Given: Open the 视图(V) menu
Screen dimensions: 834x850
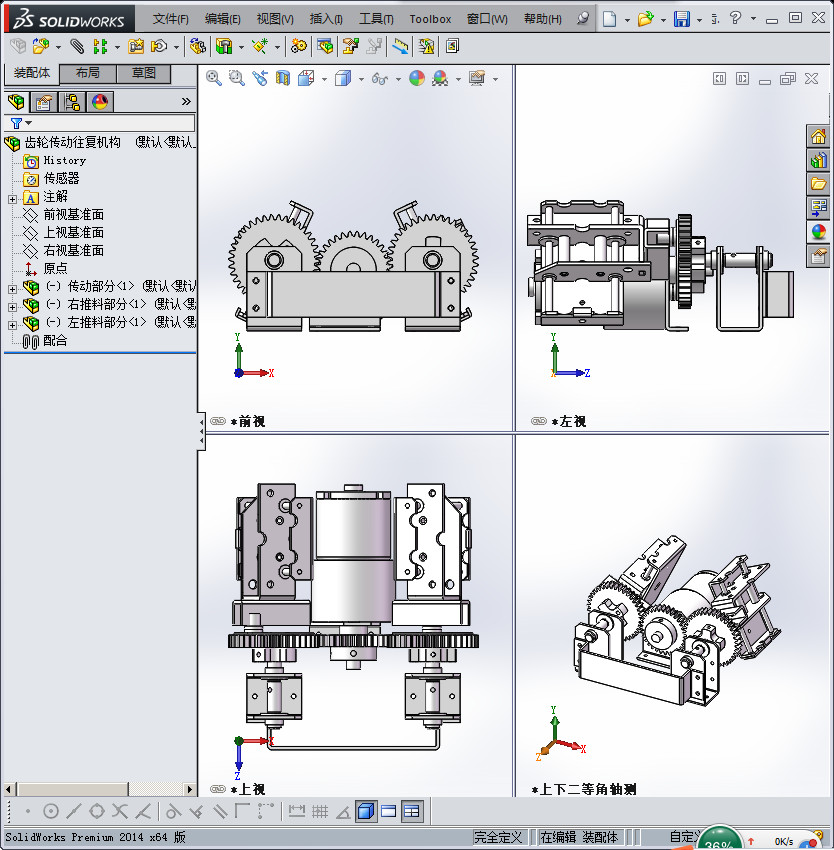Looking at the screenshot, I should [275, 19].
